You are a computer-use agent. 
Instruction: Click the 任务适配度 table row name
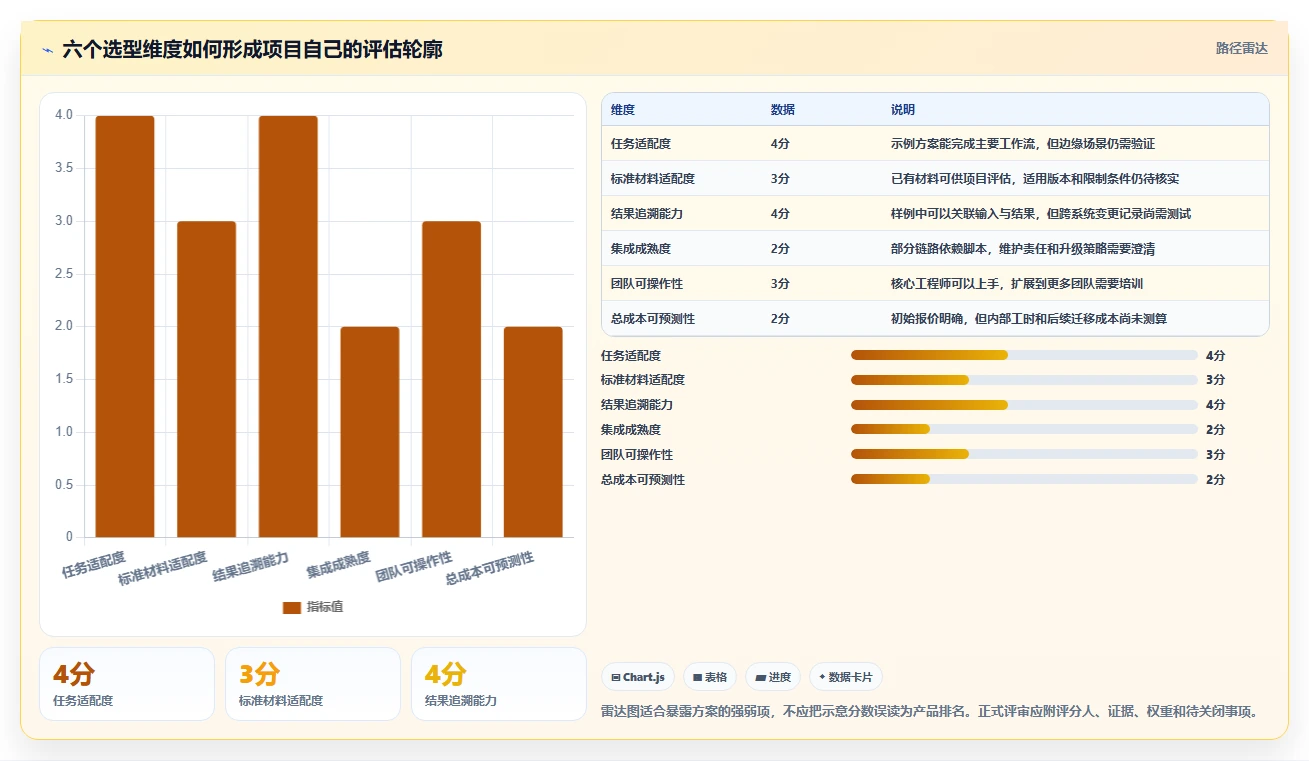click(x=640, y=144)
